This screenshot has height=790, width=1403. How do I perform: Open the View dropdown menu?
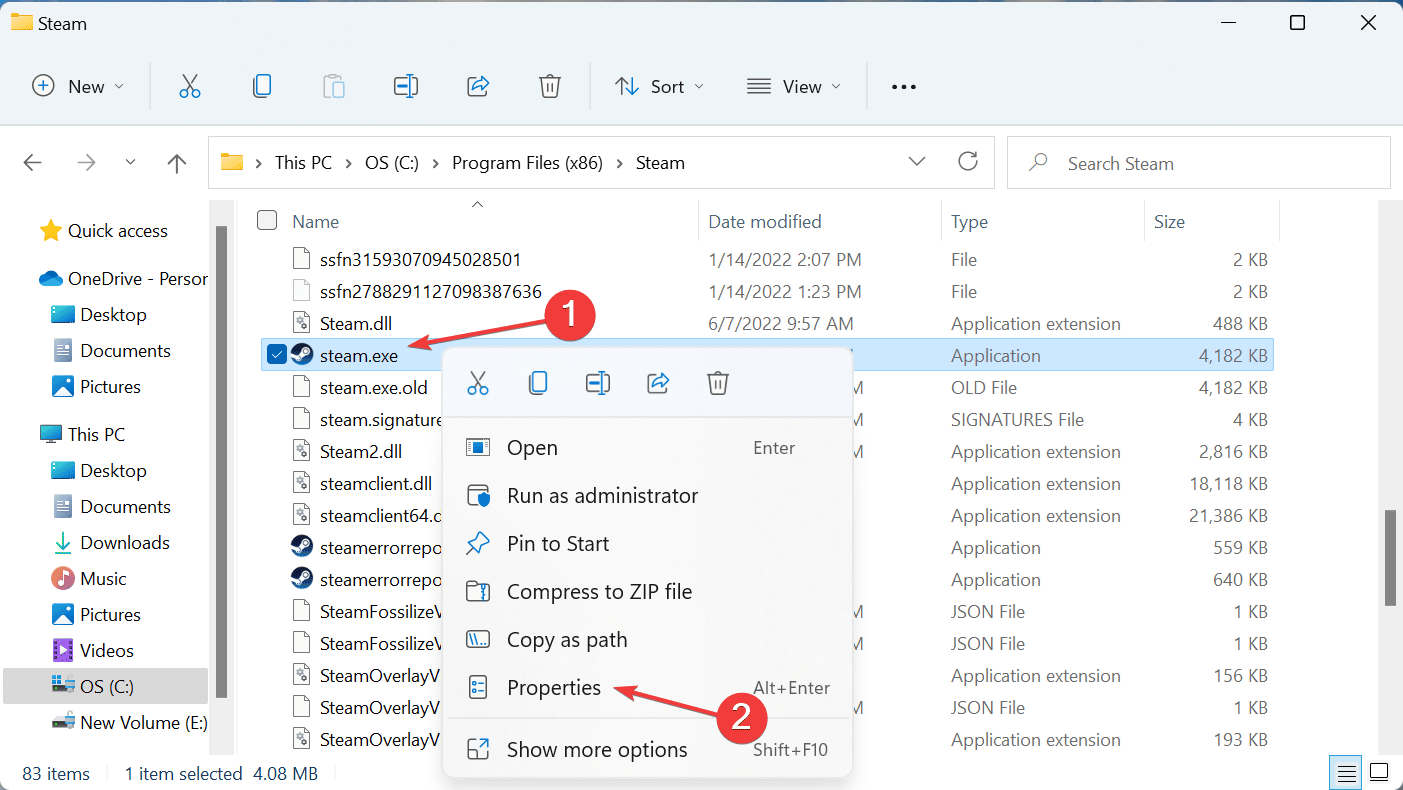[794, 87]
